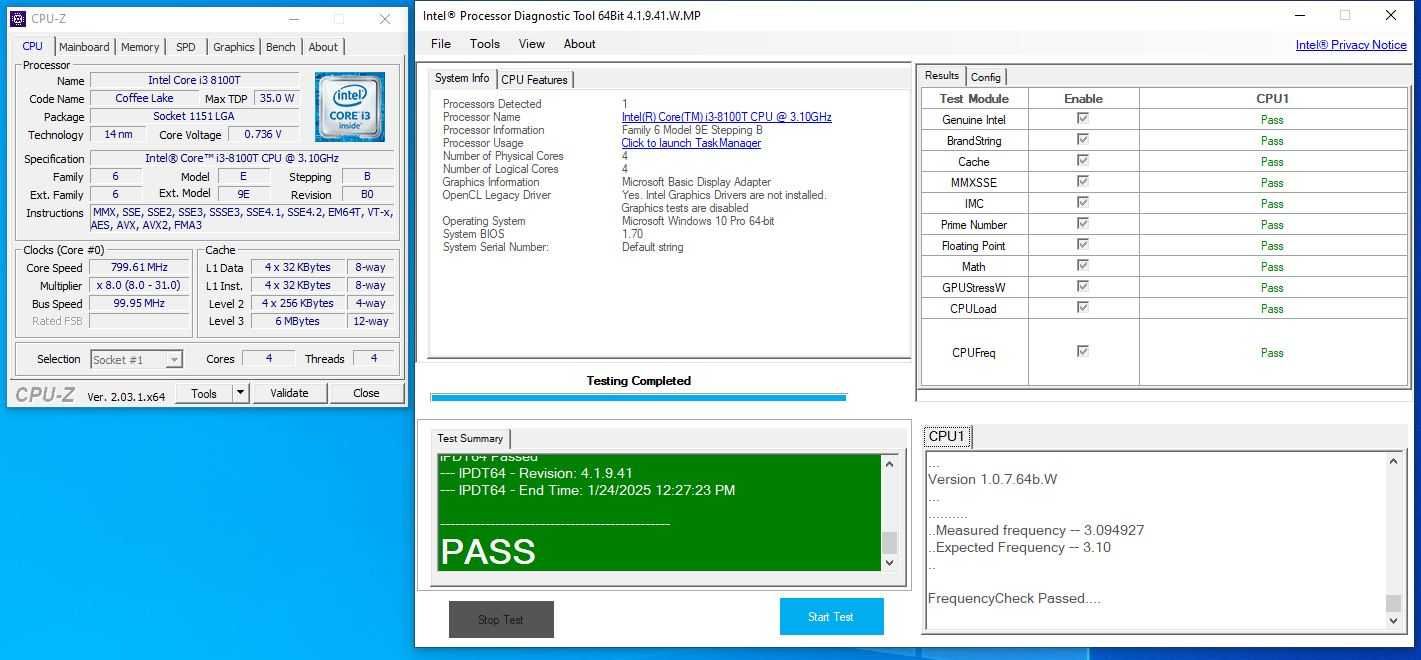Open the i3-8100T processor name link
This screenshot has height=660, width=1421.
click(x=727, y=117)
